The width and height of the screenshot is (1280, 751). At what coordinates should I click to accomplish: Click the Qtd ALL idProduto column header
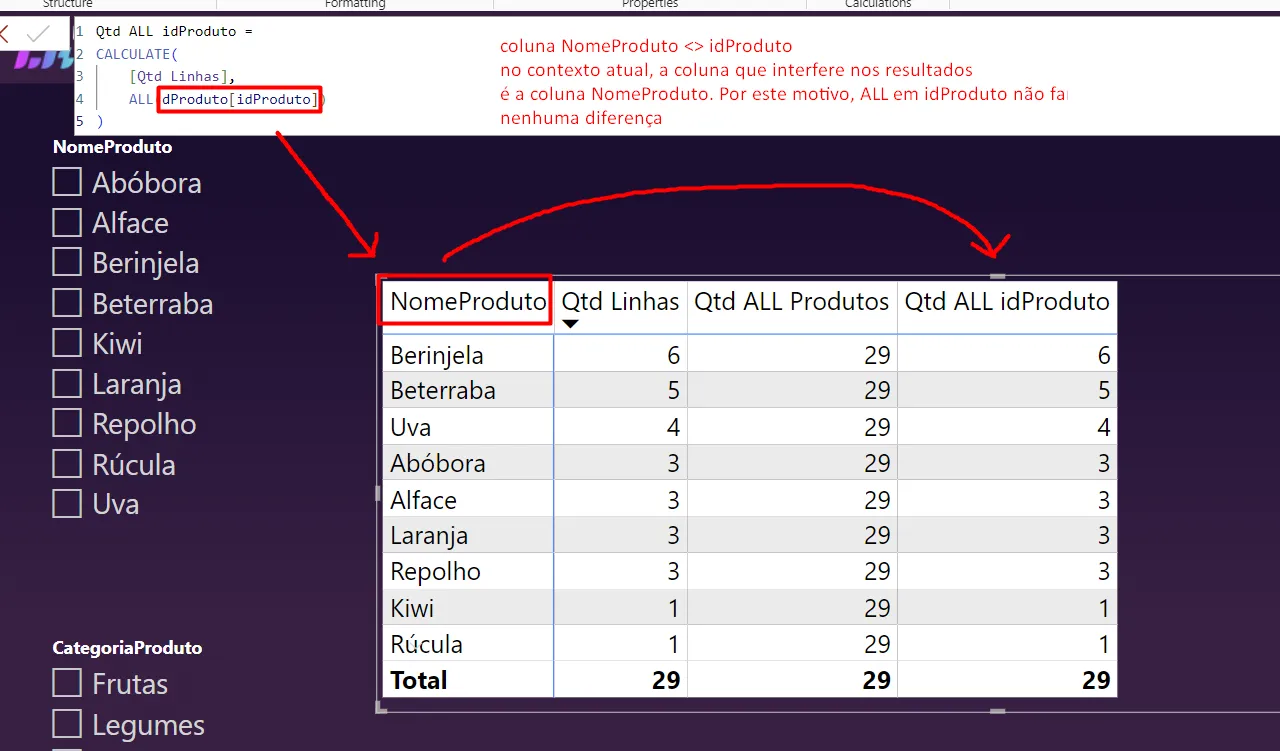[1006, 301]
